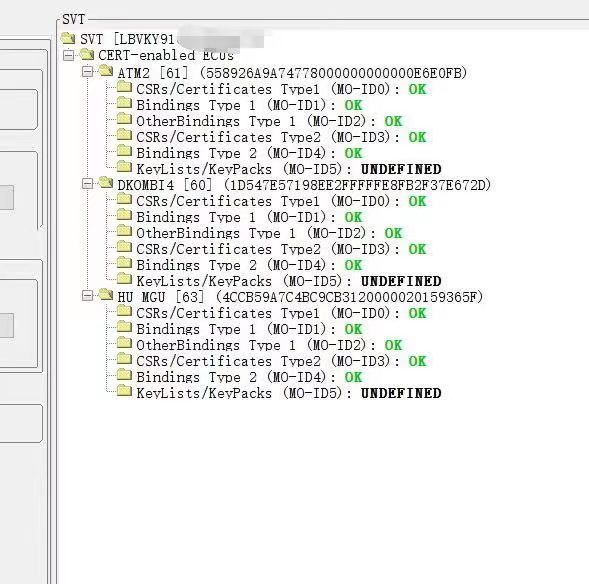The image size is (589, 584).
Task: Click the CERT-enabled ECUs folder icon
Action: tap(87, 54)
